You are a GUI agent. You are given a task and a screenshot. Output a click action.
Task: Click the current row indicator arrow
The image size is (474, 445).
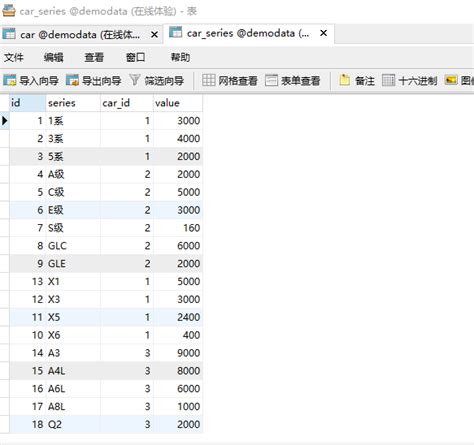4,121
